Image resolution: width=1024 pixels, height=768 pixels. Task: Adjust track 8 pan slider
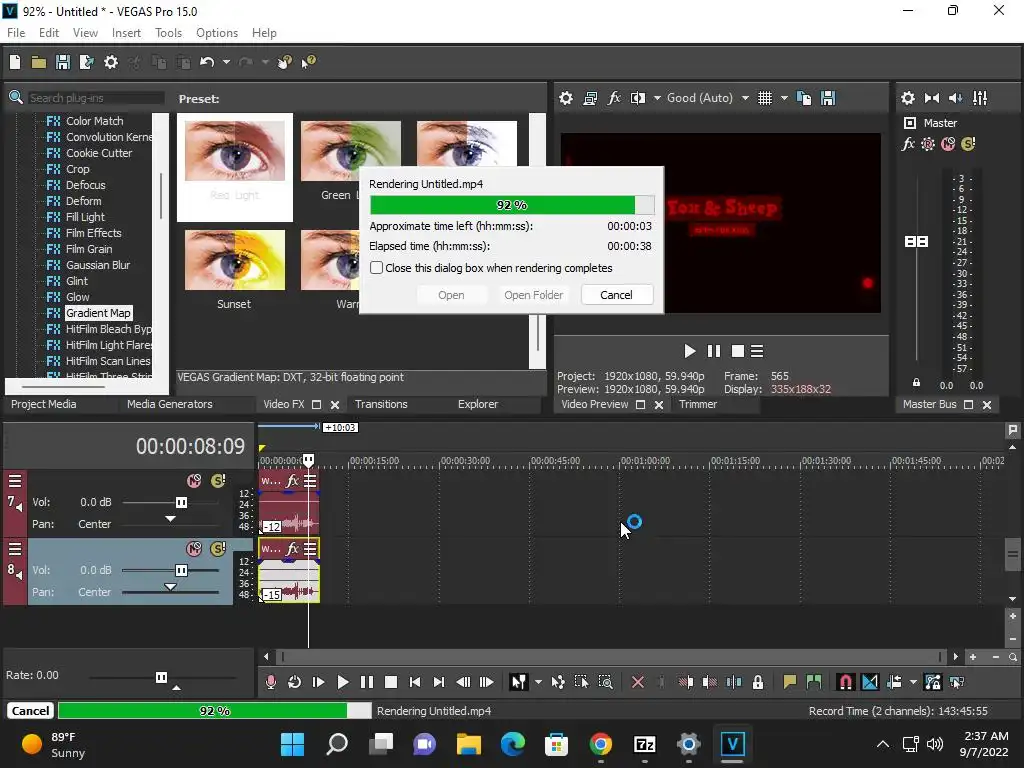click(x=170, y=587)
